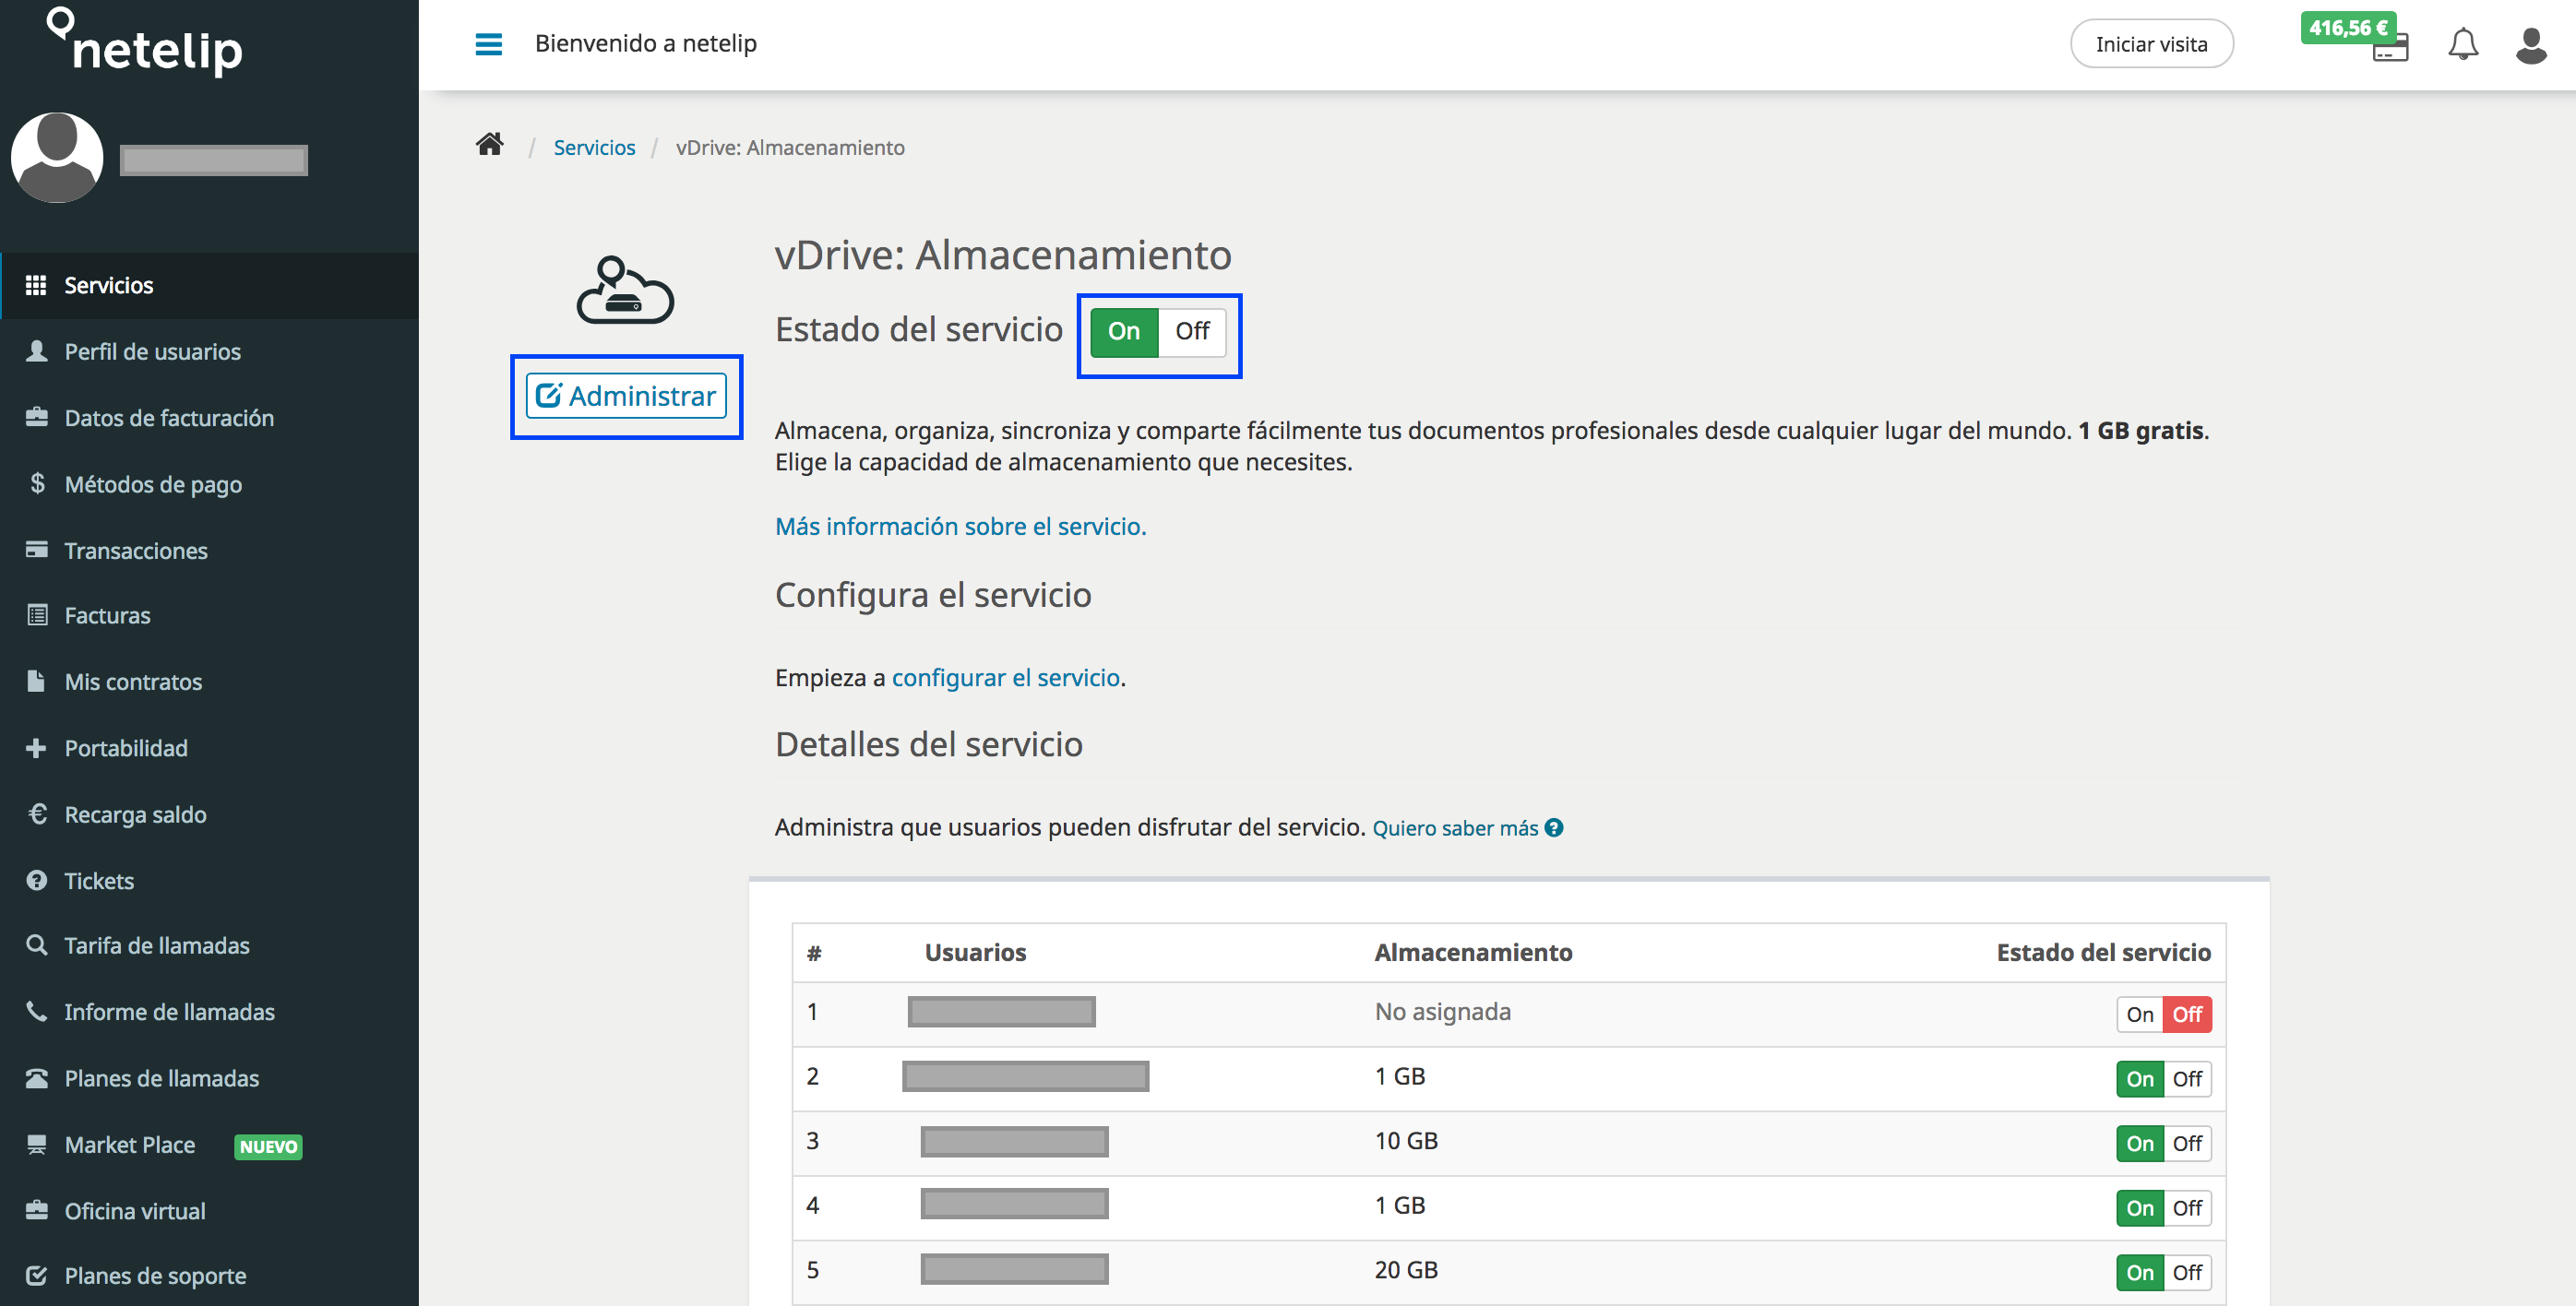Click the red Off for user 1
This screenshot has width=2576, height=1306.
coord(2187,1014)
